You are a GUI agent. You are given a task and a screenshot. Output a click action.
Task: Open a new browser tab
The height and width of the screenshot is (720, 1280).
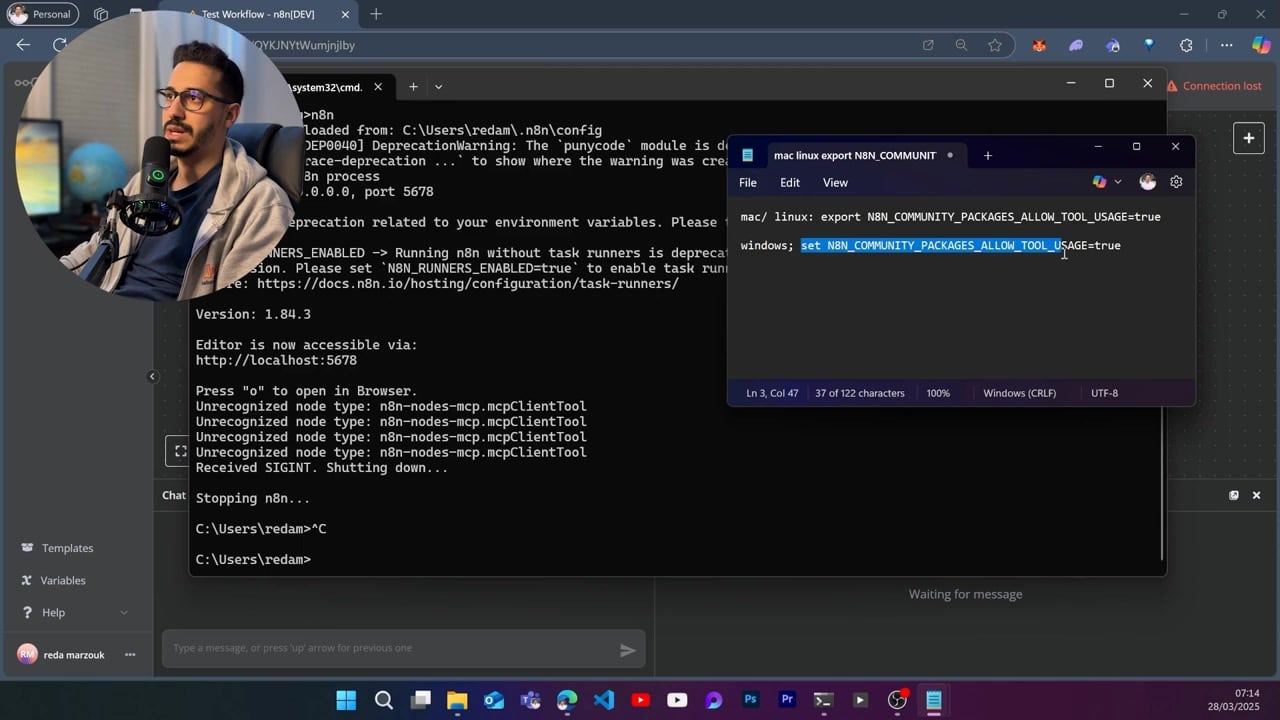point(376,14)
